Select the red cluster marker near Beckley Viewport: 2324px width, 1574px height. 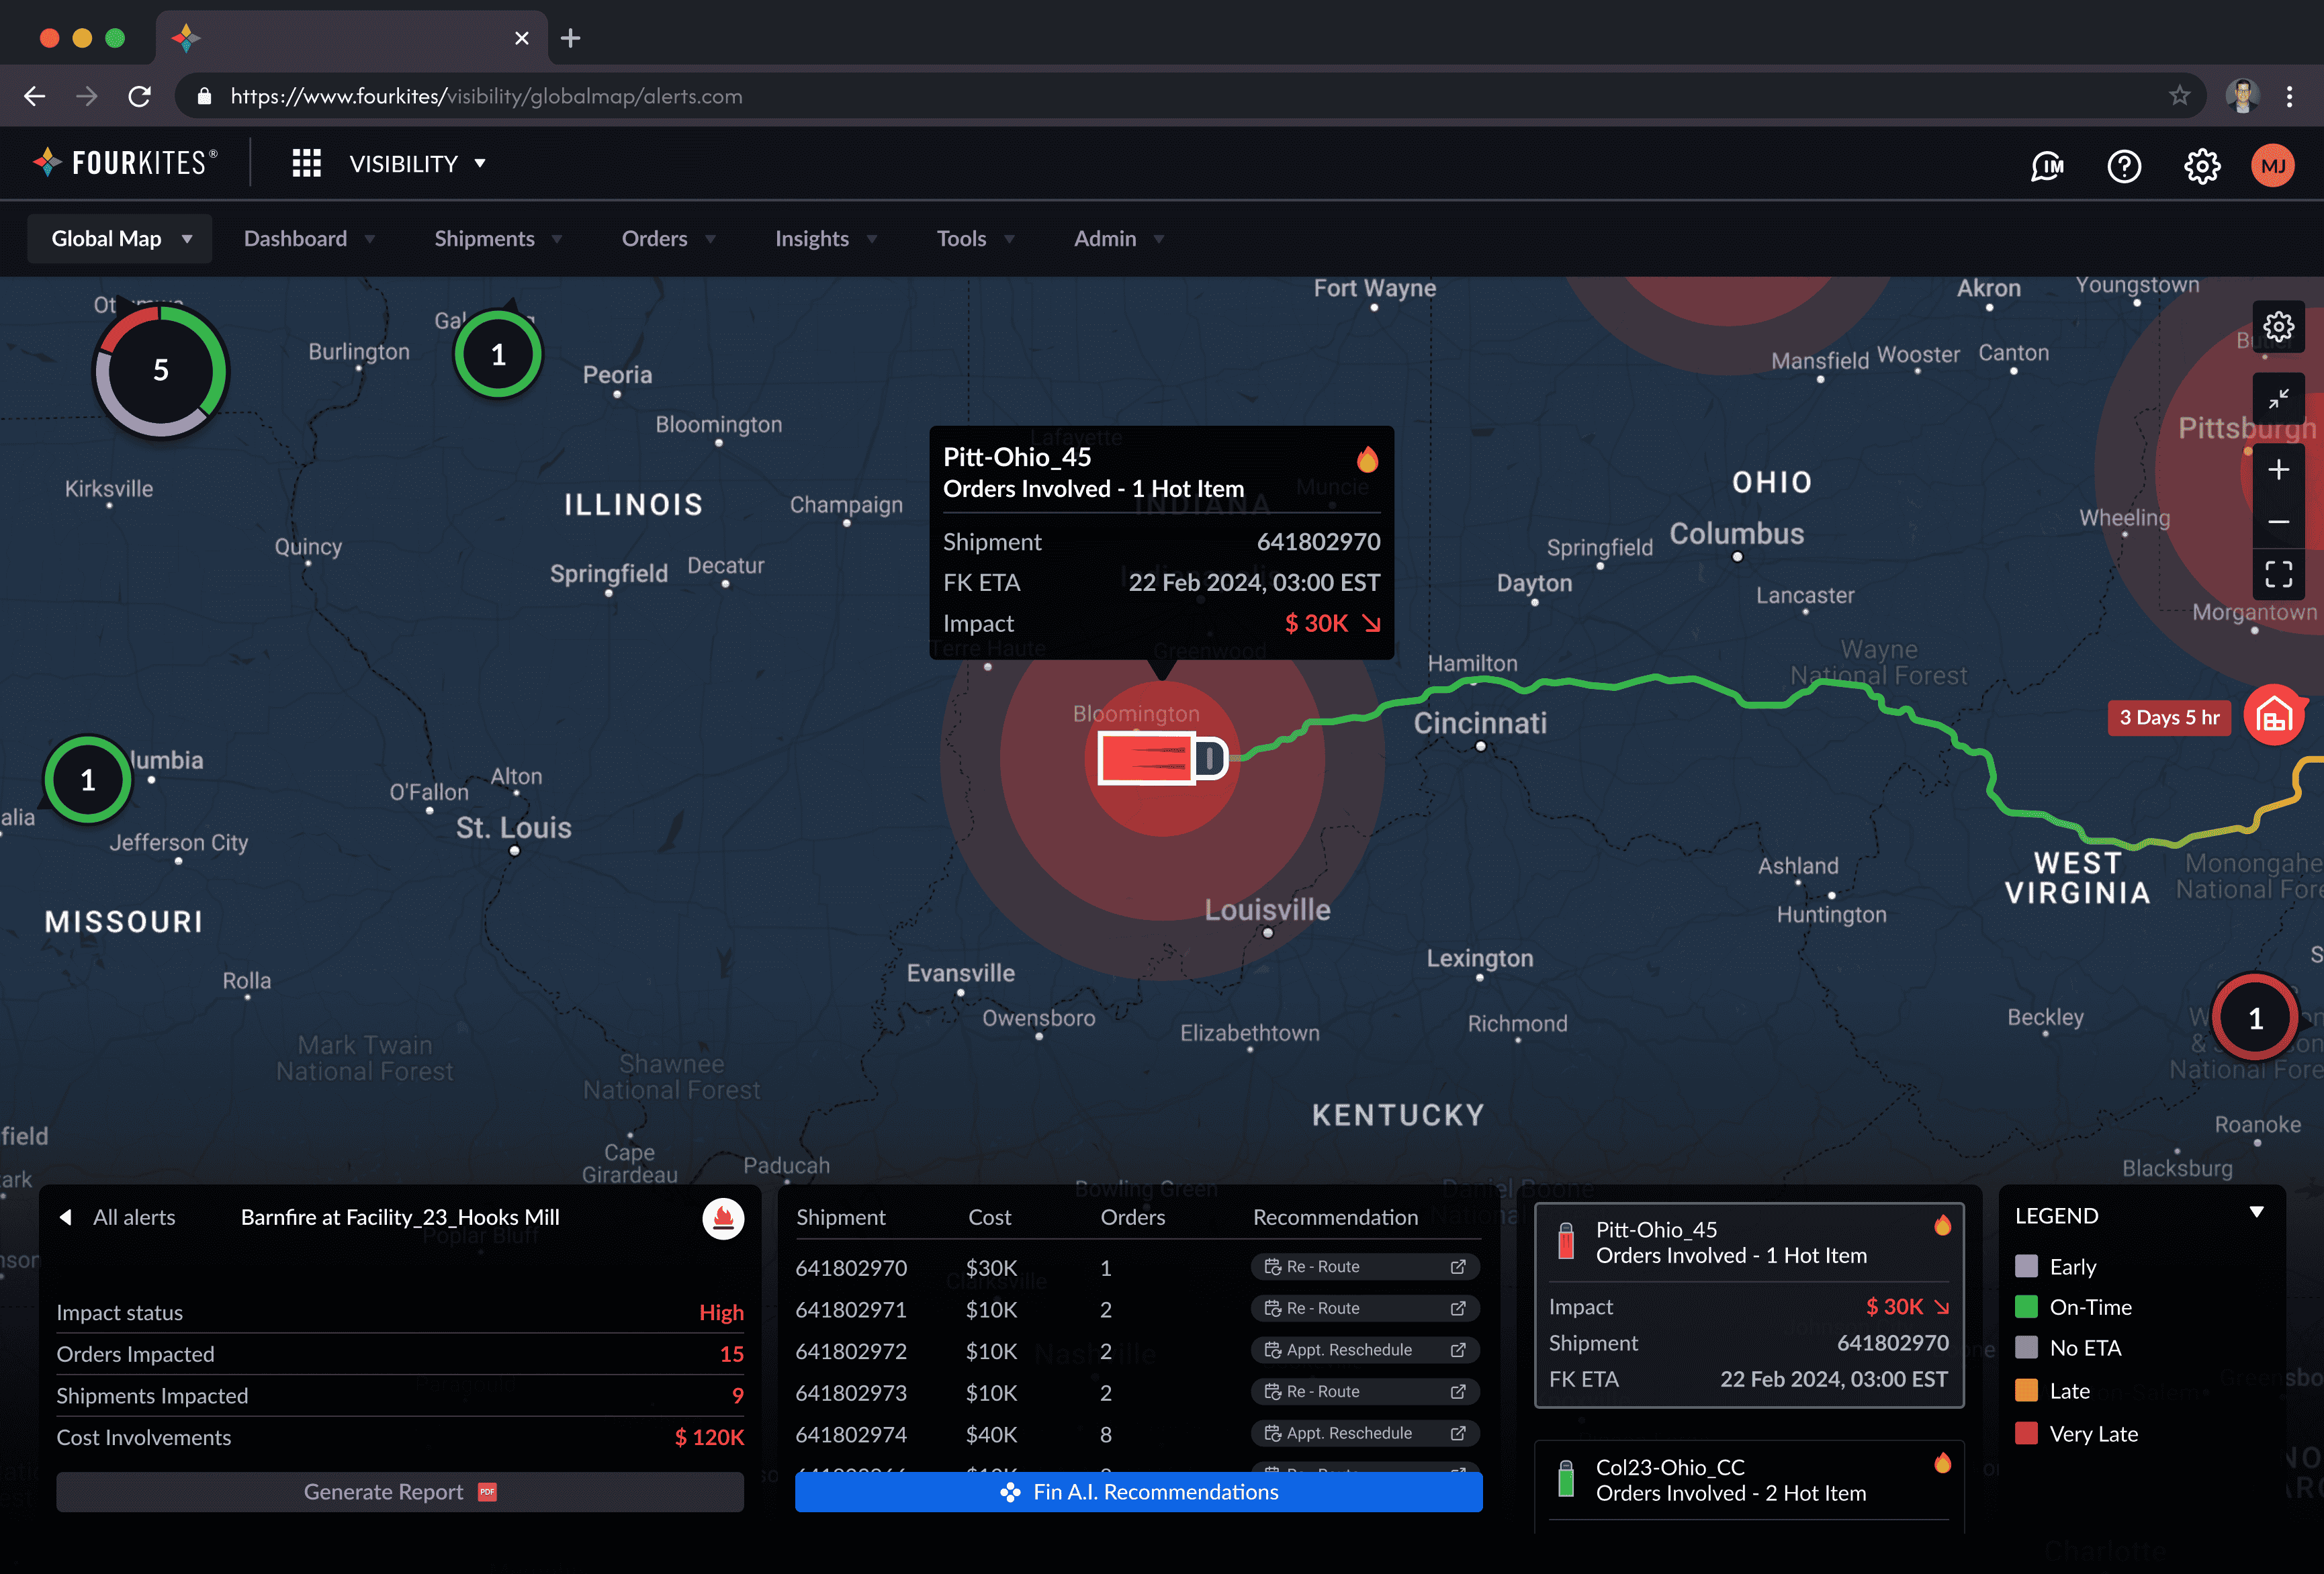point(2255,1018)
